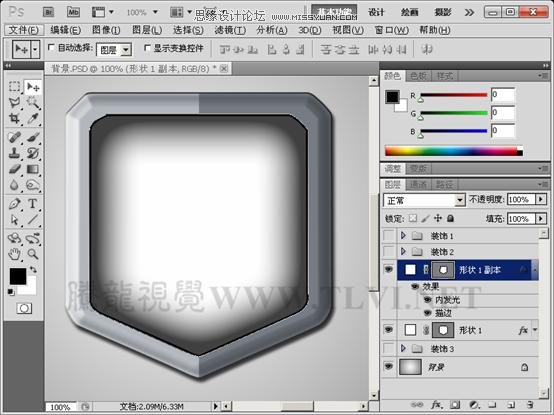554x415 pixels.
Task: Select the Gradient tool
Action: click(33, 169)
